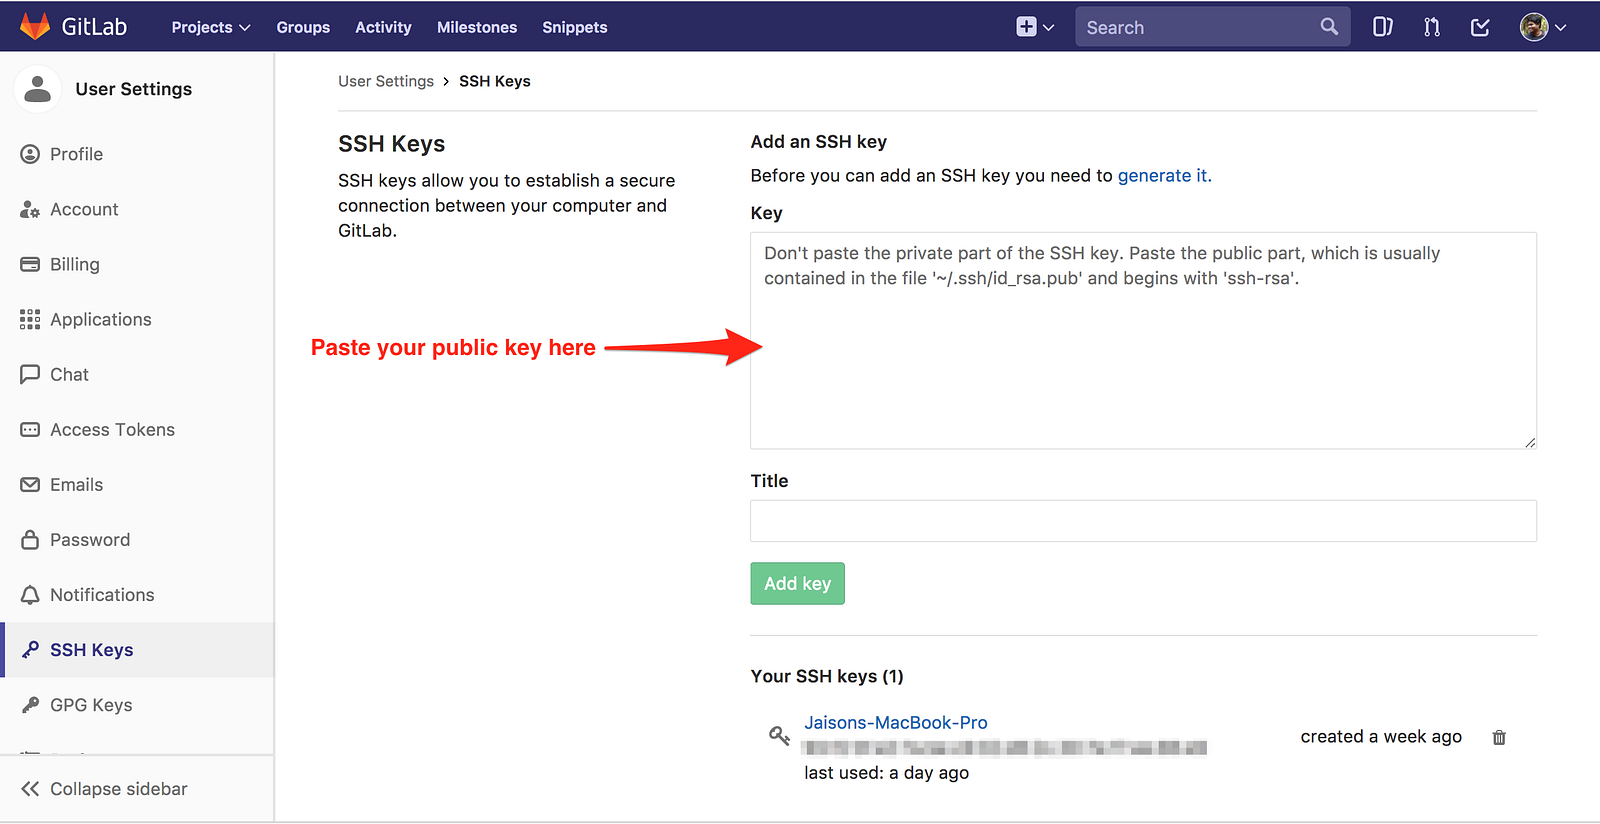
Task: Click the GitLab wordmark text
Action: (x=94, y=27)
